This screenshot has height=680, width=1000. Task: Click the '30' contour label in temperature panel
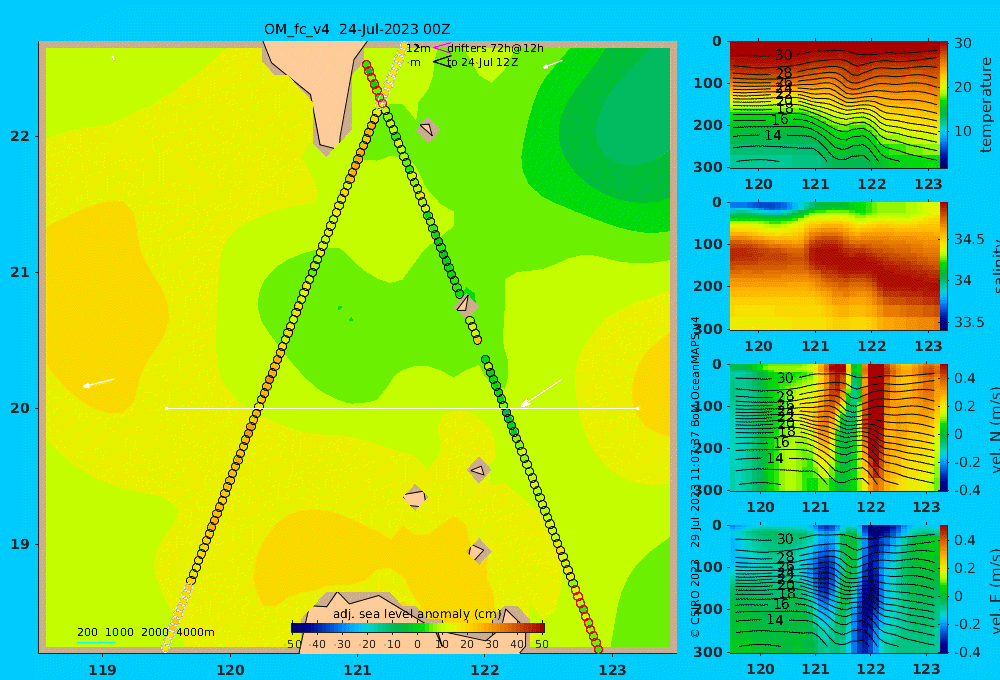click(x=783, y=55)
